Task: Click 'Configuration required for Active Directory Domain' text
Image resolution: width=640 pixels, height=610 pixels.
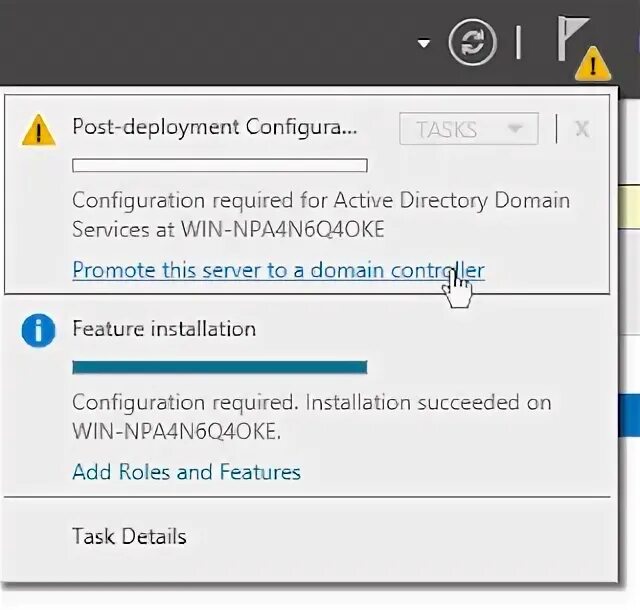Action: [x=320, y=200]
